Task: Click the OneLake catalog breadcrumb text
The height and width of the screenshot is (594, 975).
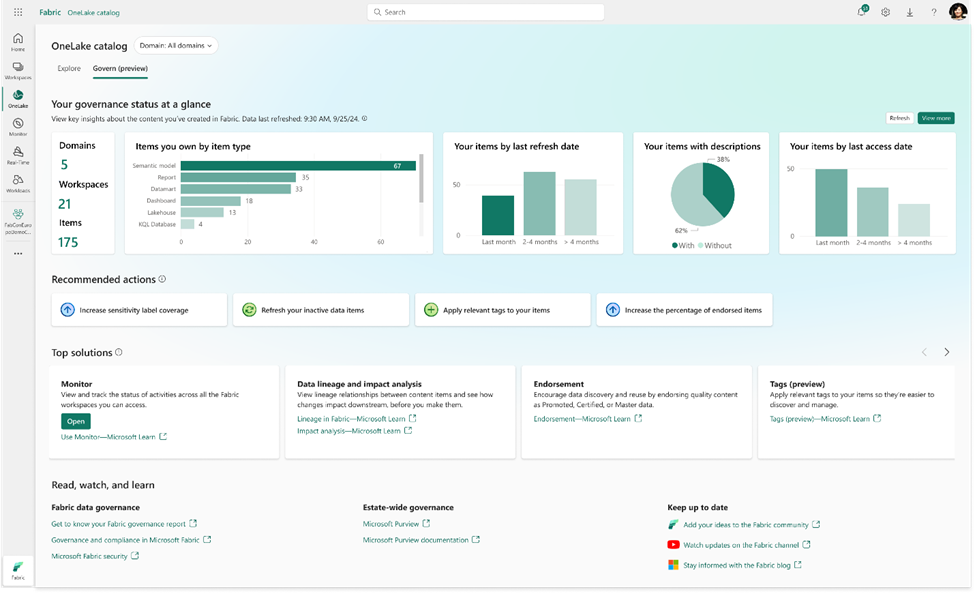Action: coord(93,12)
